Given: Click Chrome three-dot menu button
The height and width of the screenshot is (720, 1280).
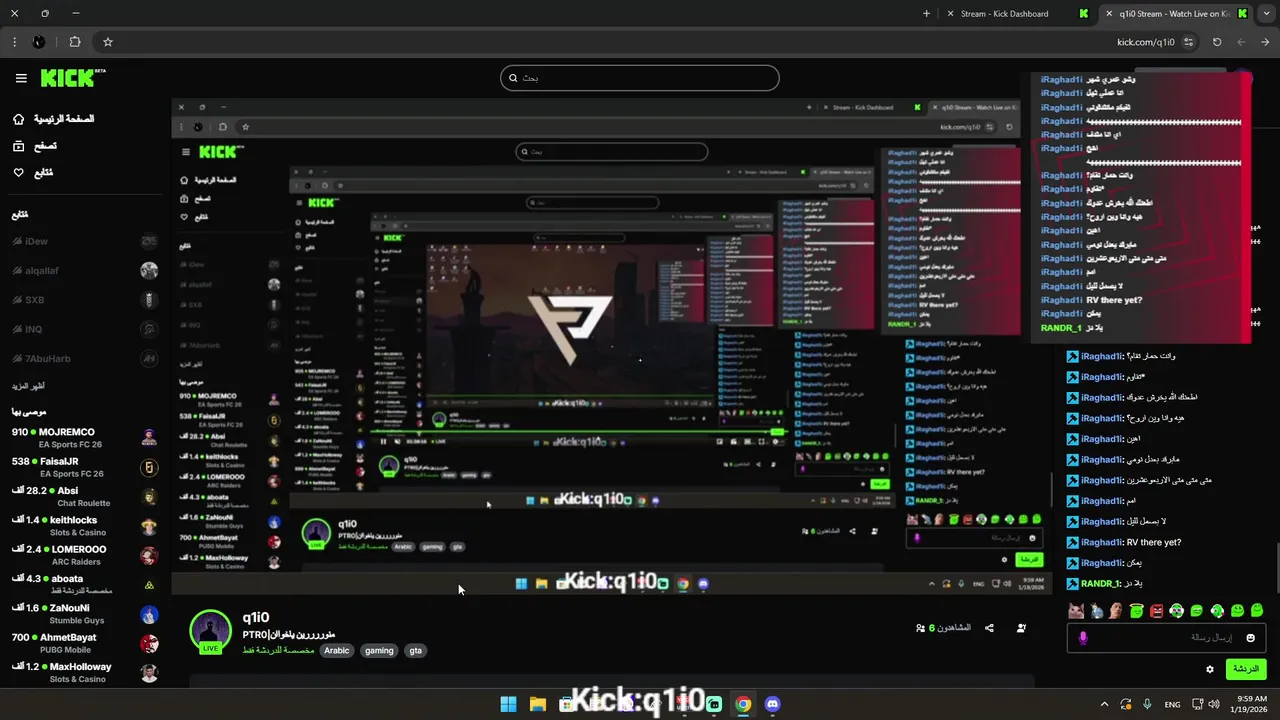Looking at the screenshot, I should pos(14,42).
